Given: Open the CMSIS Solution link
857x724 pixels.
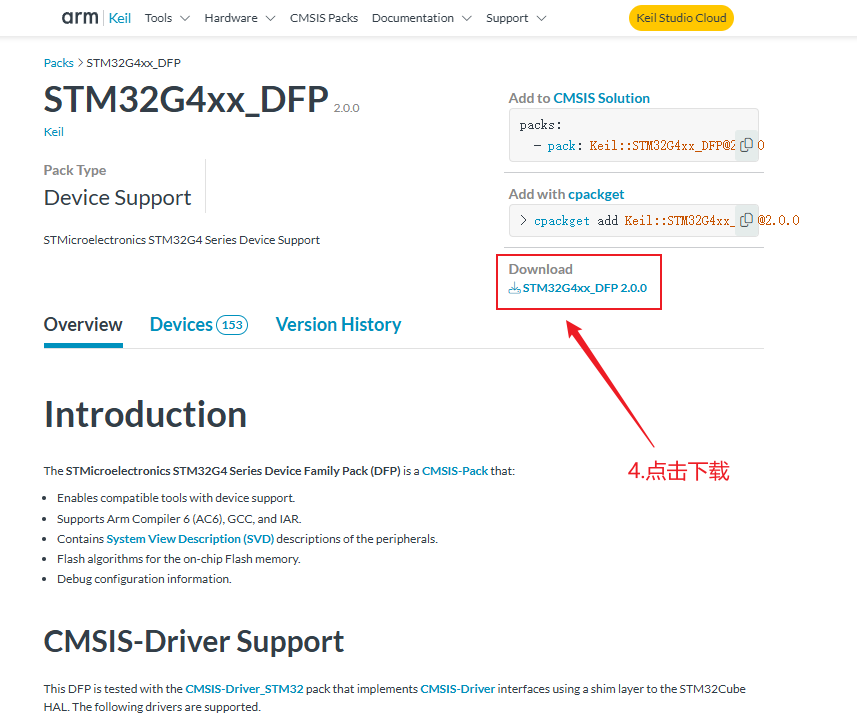Looking at the screenshot, I should 601,98.
